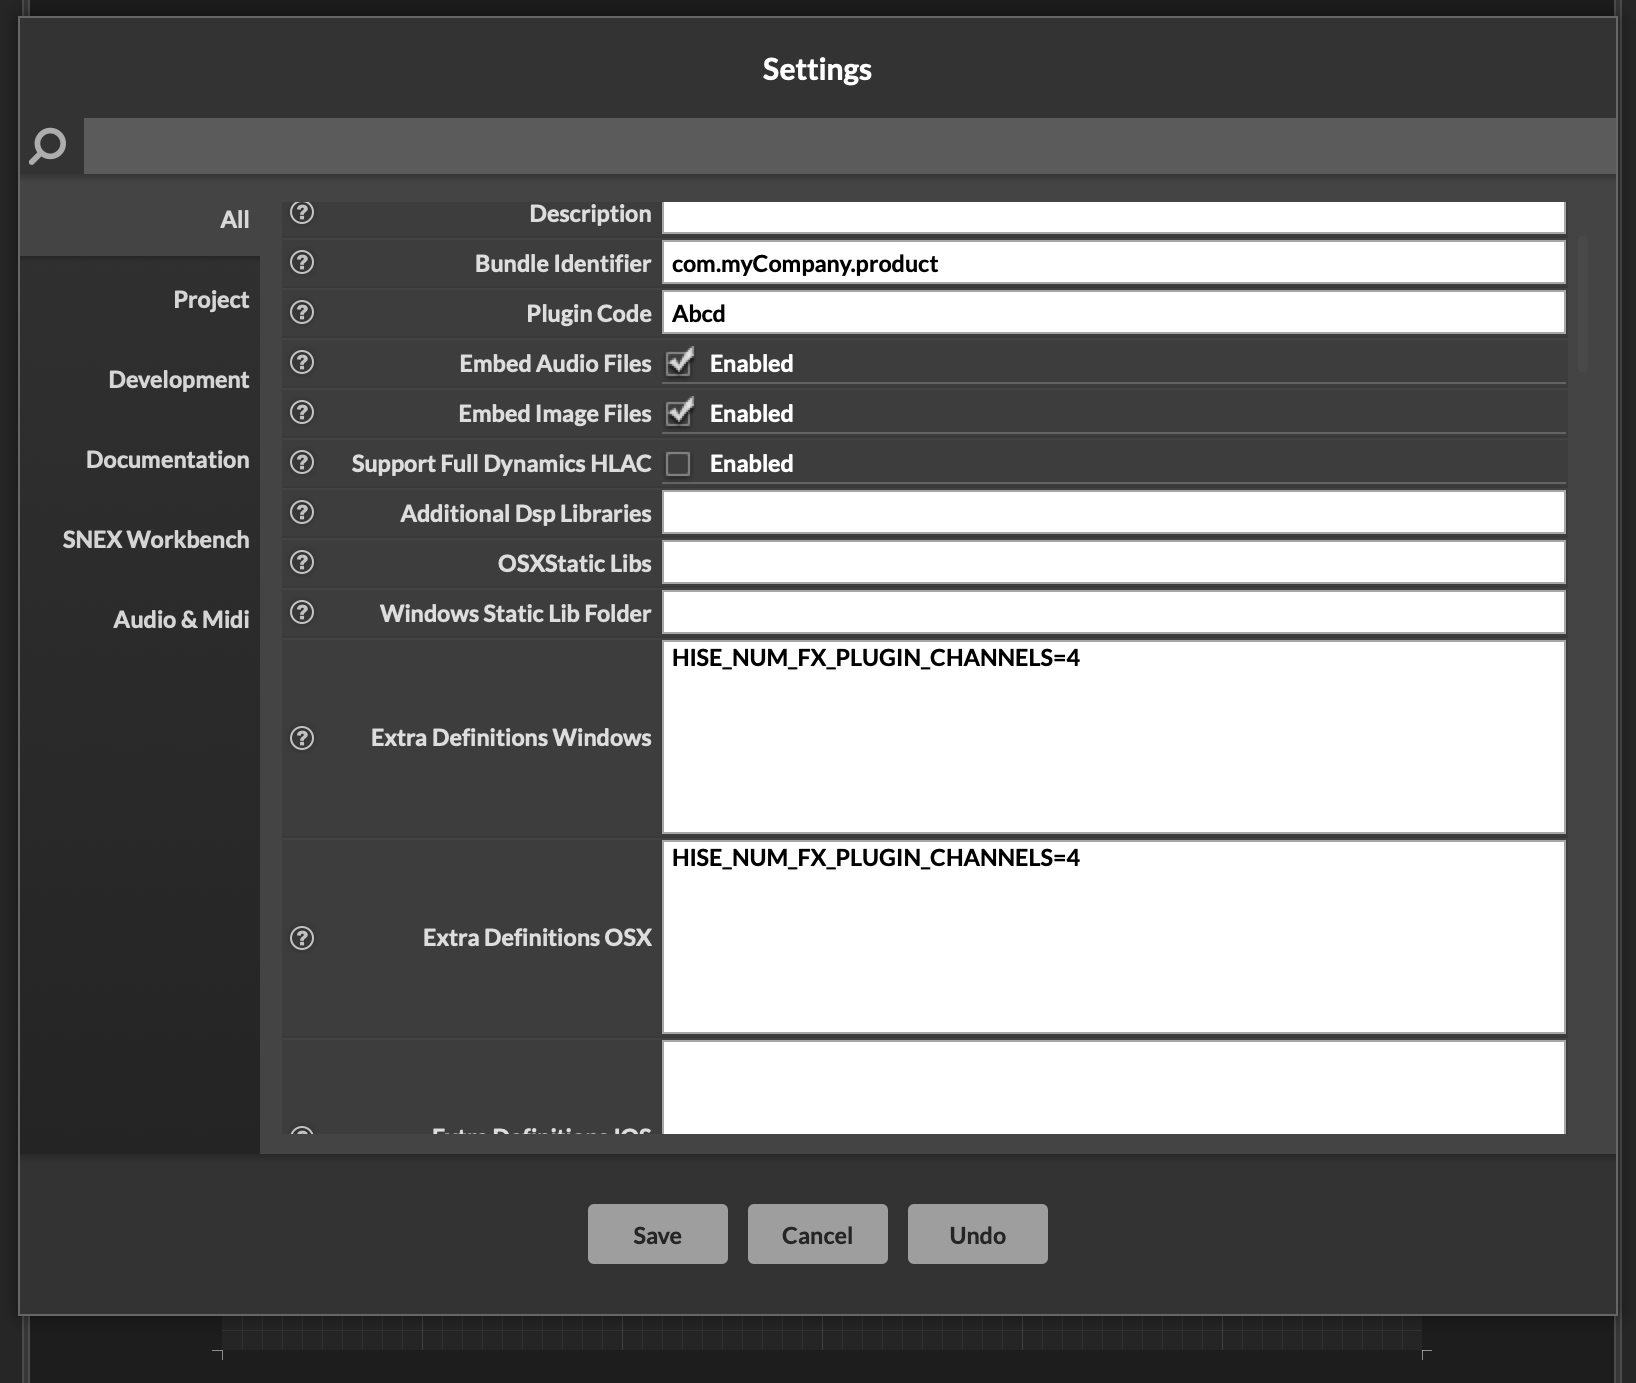
Task: Click the Extra Definitions IOS text area
Action: point(1114,1087)
